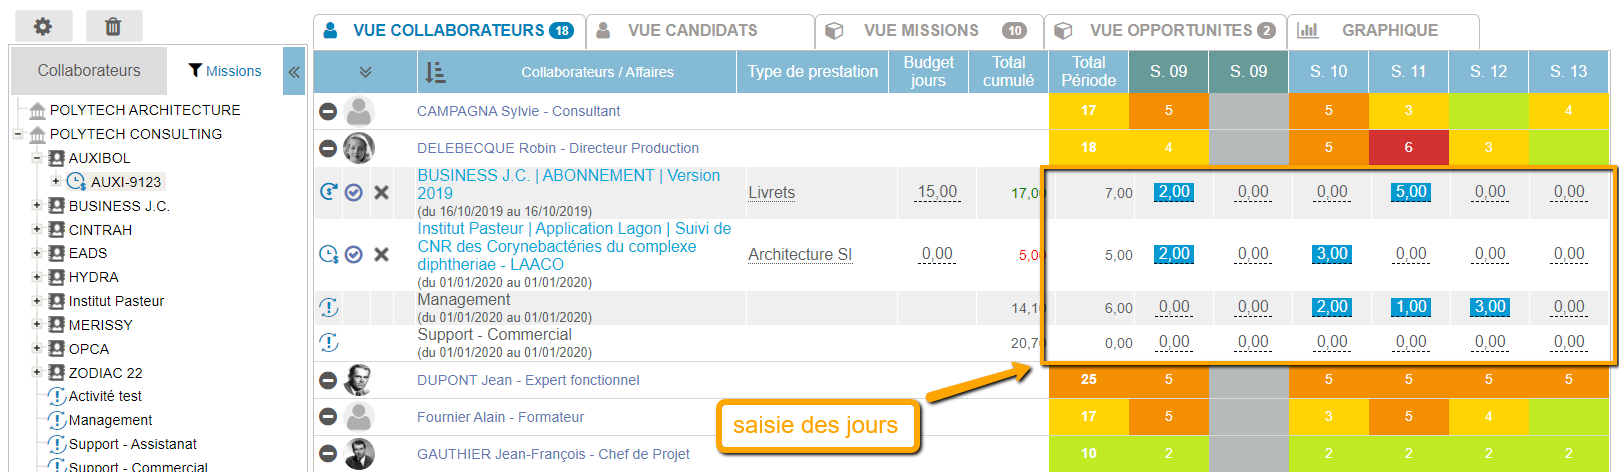Collapse CAMPAGNA Sylvie row with minus button
This screenshot has width=1619, height=472.
click(x=327, y=111)
